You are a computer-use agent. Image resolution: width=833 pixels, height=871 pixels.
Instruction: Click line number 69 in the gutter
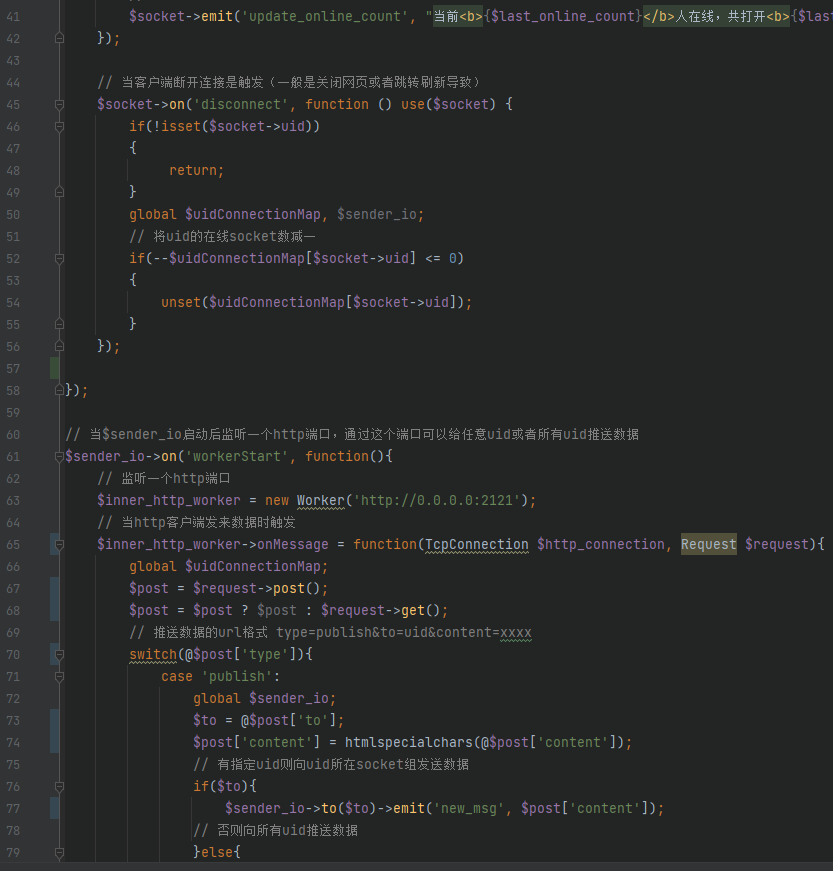pos(13,633)
